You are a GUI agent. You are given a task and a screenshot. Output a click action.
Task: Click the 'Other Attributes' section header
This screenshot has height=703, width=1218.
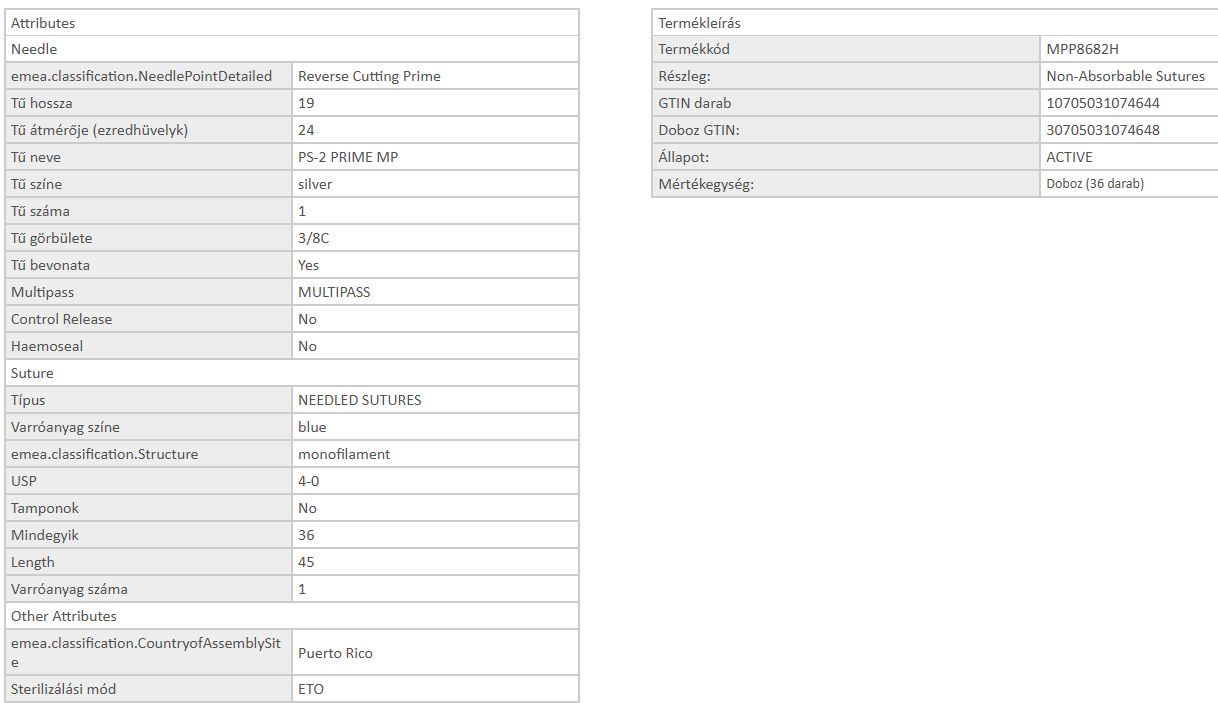pos(63,616)
